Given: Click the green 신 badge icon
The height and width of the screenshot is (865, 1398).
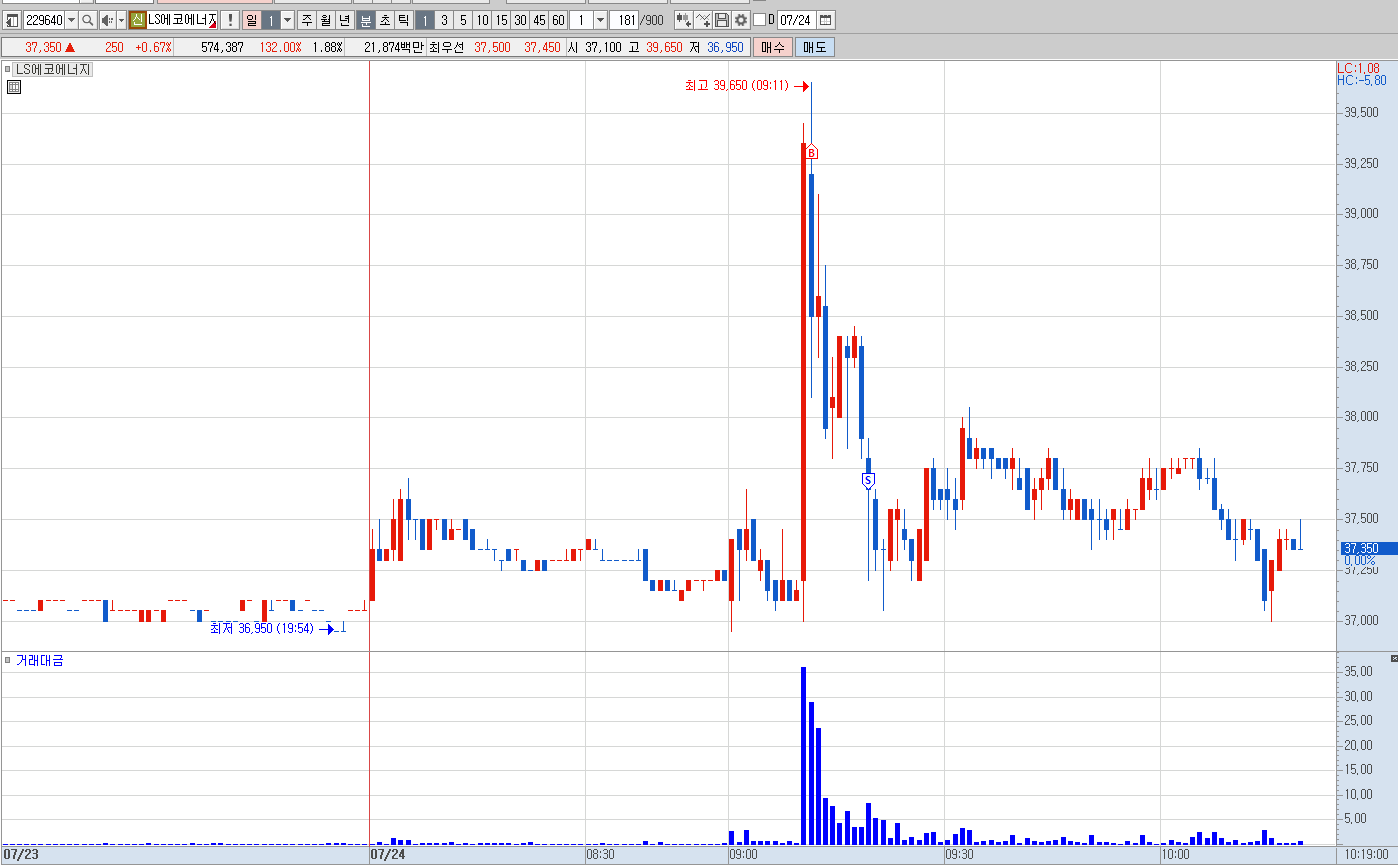Looking at the screenshot, I should 137,20.
